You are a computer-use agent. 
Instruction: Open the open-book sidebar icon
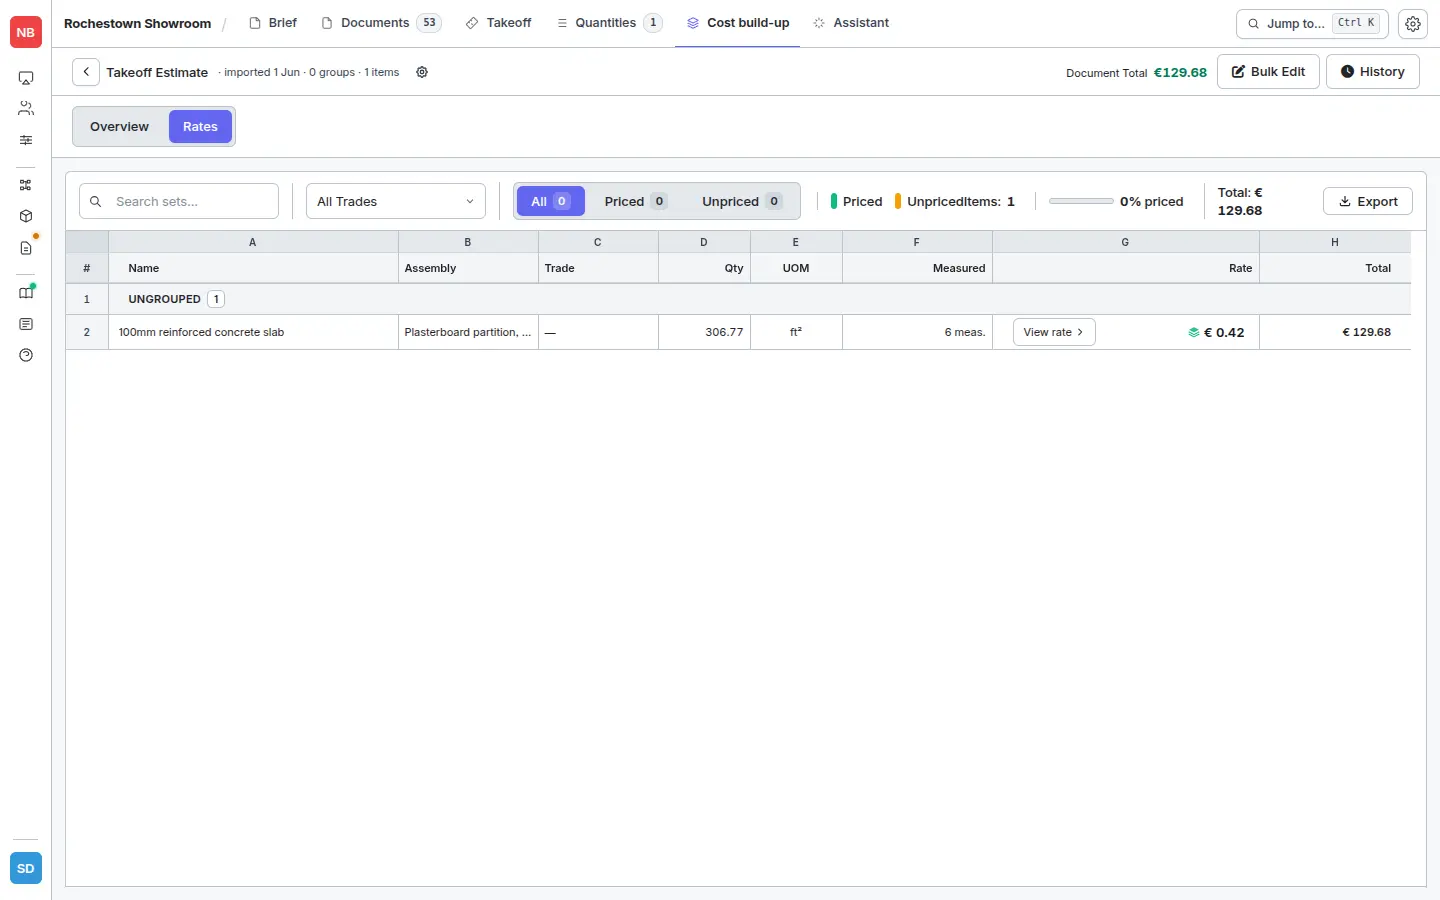point(26,293)
